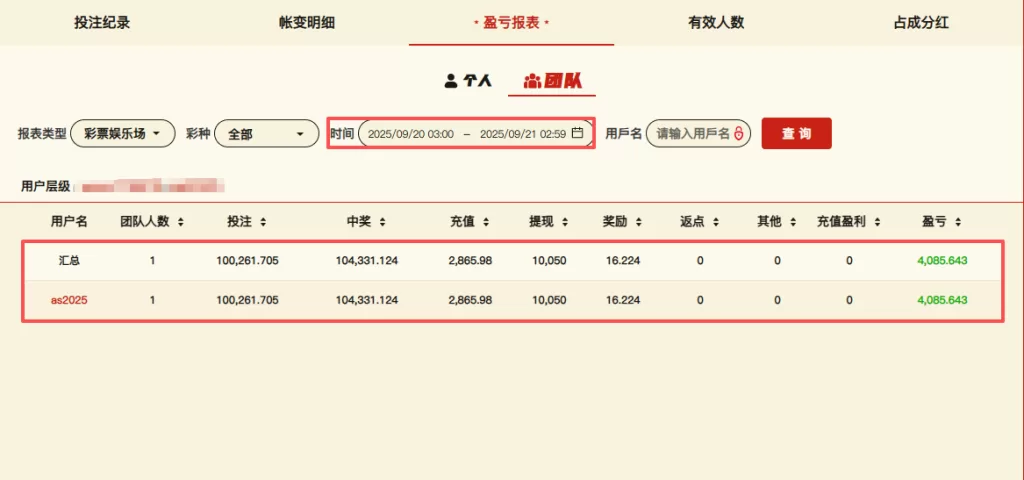1024x480 pixels.
Task: Sort by 团队人数 column arrows
Action: pos(180,221)
